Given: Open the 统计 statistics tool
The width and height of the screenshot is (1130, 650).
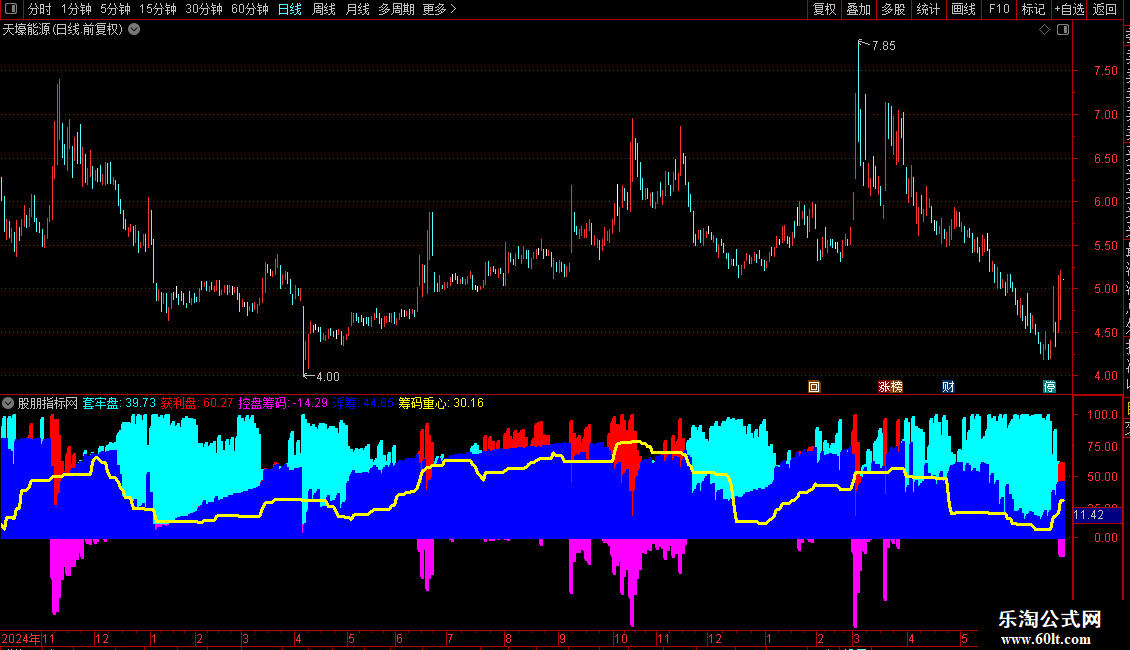Looking at the screenshot, I should coord(928,9).
